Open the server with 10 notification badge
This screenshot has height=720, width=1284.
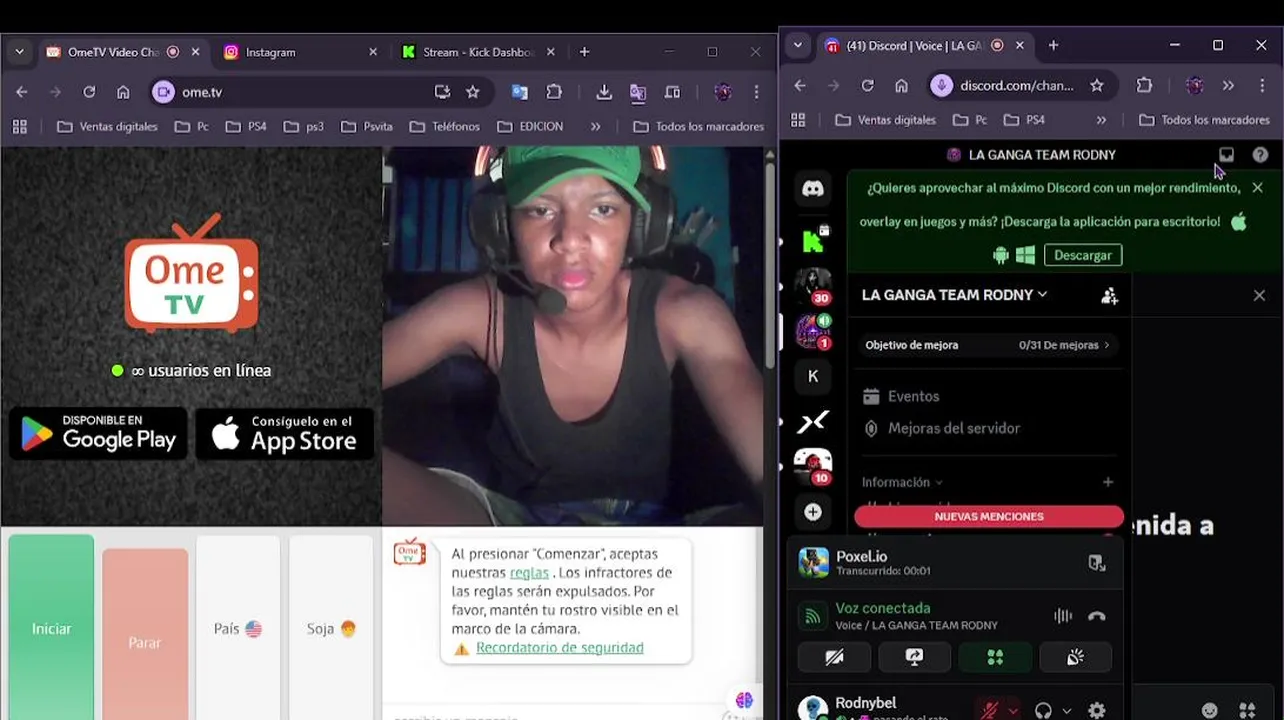coord(813,466)
